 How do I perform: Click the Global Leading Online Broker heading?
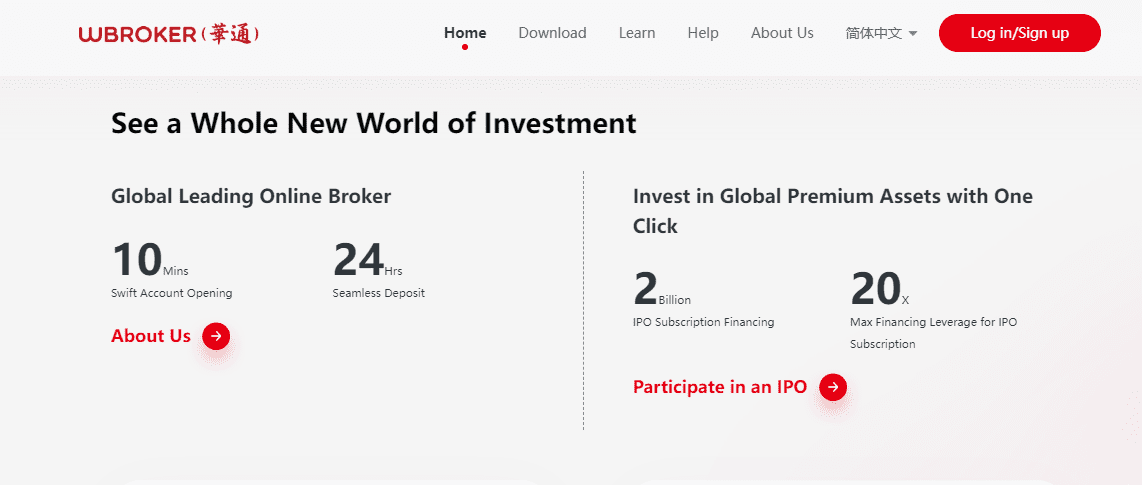(251, 196)
